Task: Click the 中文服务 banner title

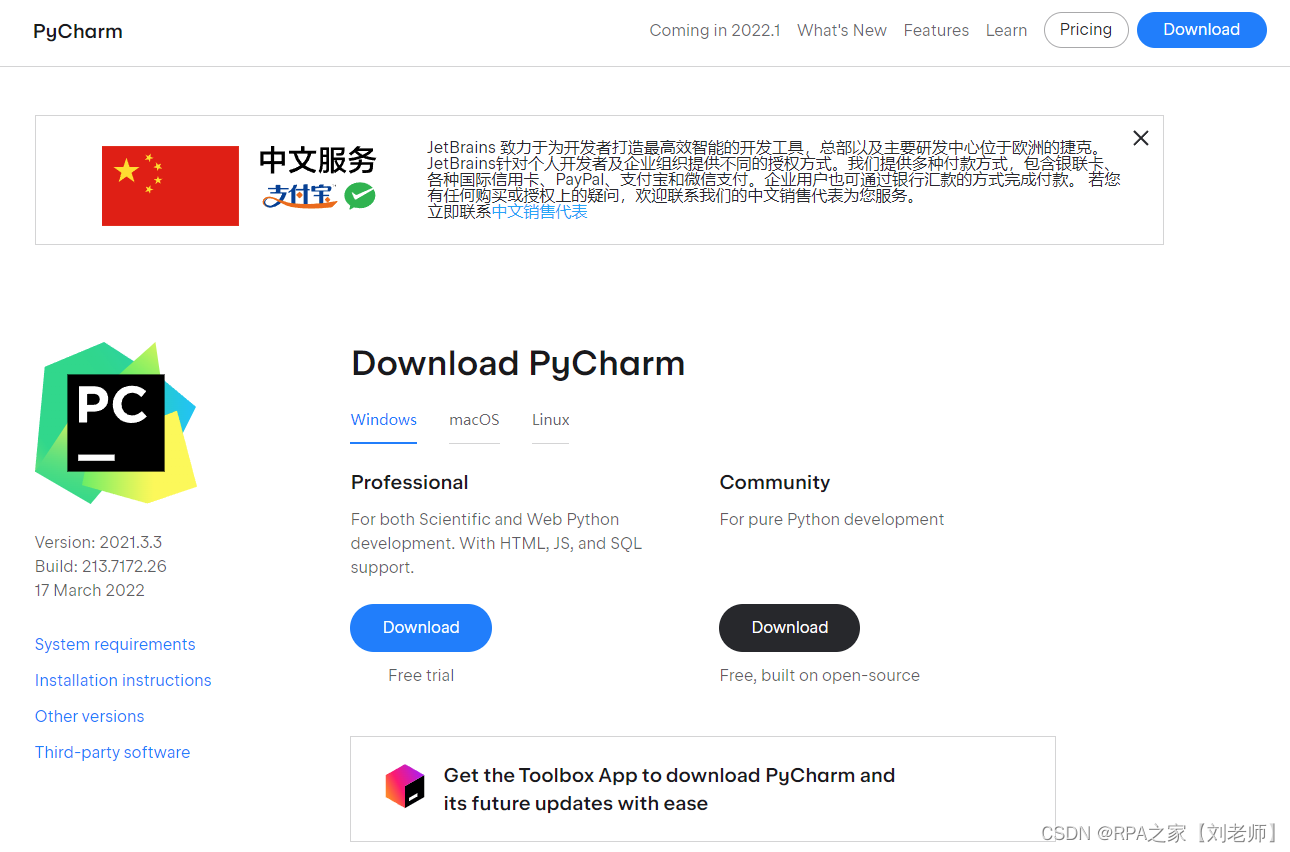Action: [318, 160]
